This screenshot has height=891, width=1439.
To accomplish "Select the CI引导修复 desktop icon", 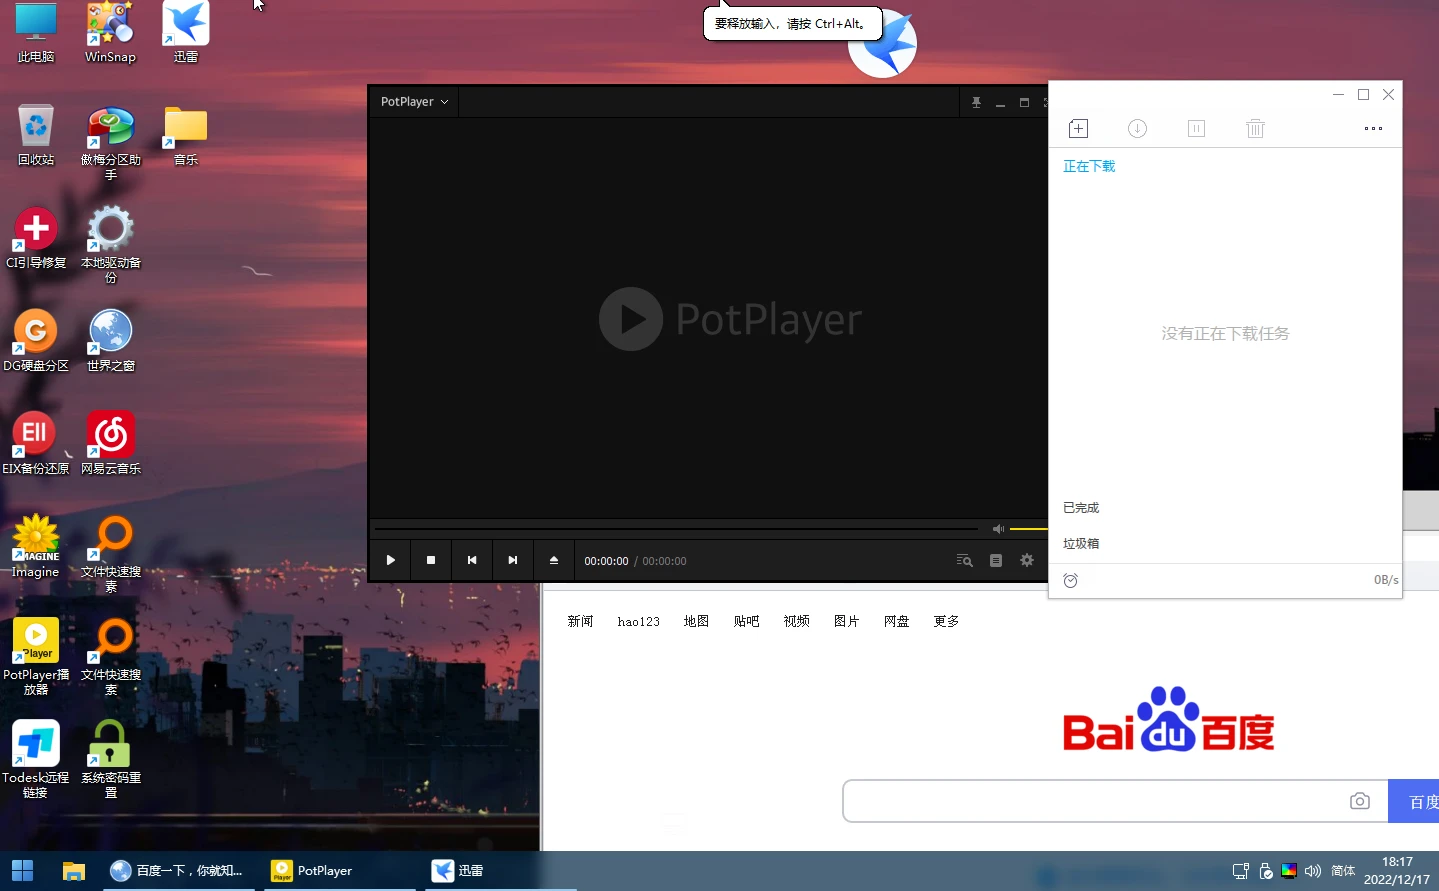I will 36,238.
